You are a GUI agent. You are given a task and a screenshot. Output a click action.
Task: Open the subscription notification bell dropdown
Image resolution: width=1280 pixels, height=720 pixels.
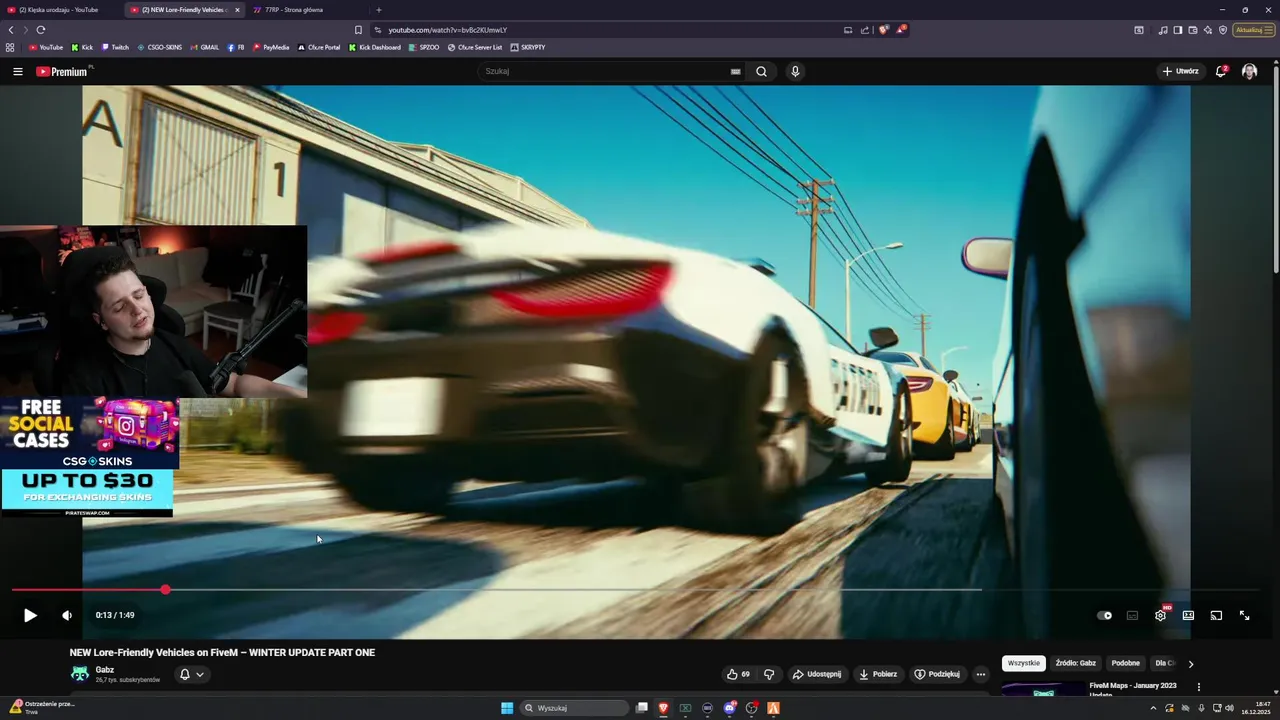coord(192,674)
